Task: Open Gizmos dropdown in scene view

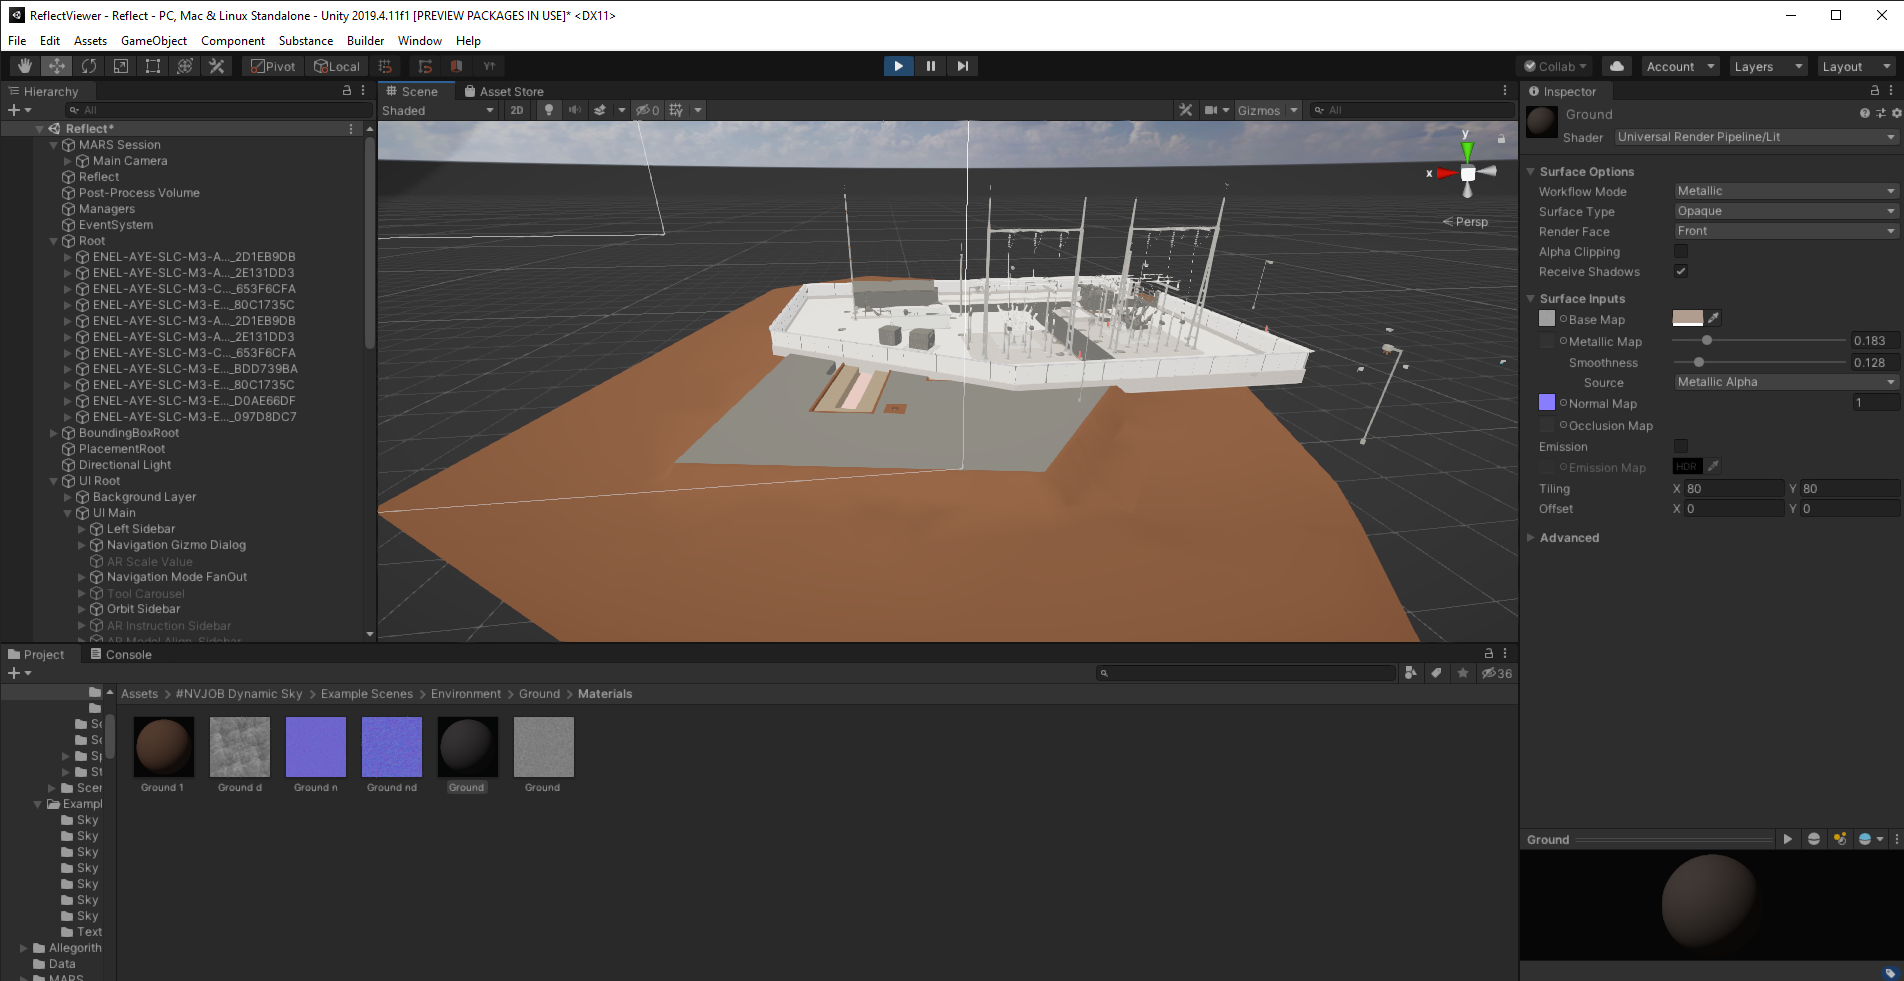Action: [1267, 110]
